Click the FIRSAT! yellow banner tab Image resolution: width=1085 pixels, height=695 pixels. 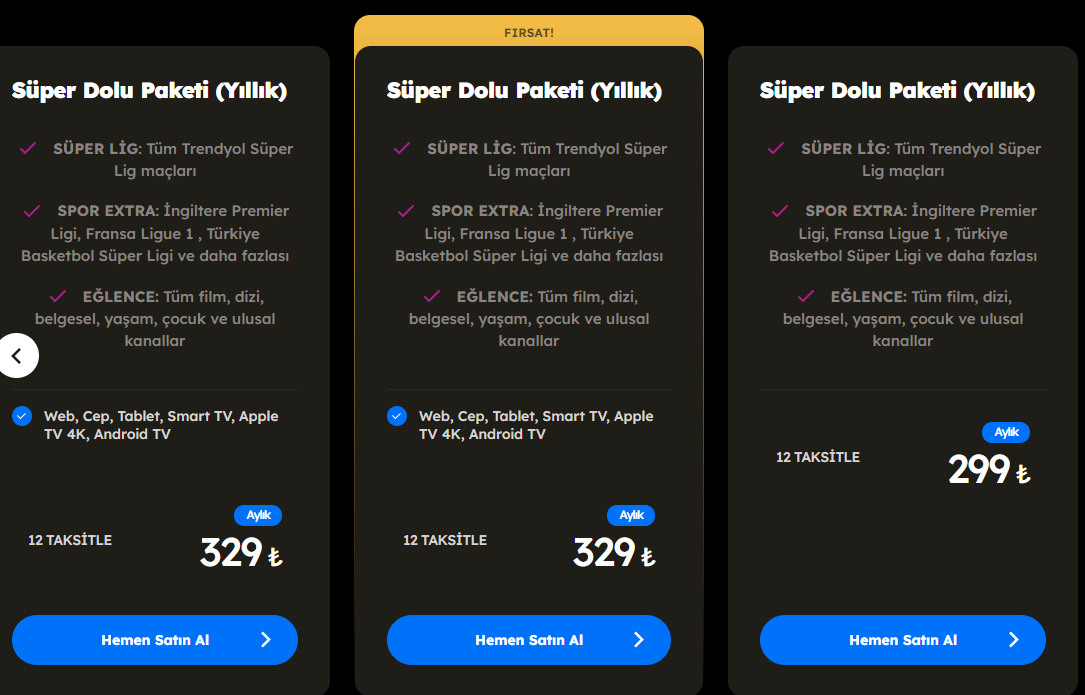(x=529, y=32)
